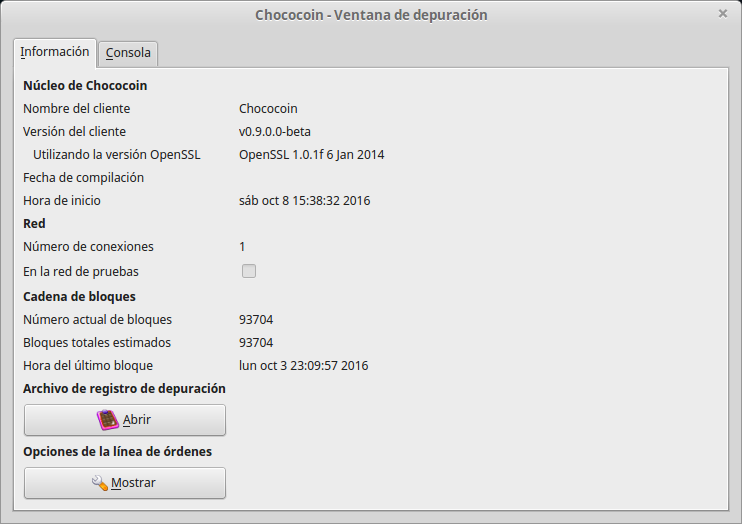Click the client name value Chococoin
This screenshot has height=524, width=742.
(268, 108)
